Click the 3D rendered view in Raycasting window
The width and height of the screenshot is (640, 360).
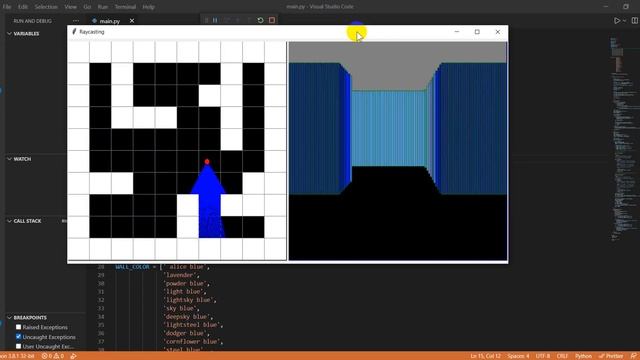pos(398,151)
